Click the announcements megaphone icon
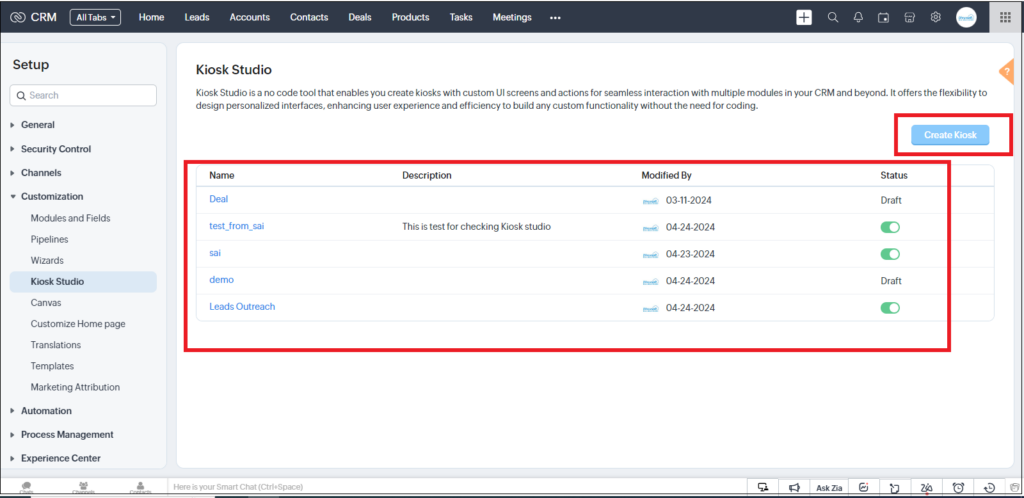This screenshot has width=1024, height=498. click(x=794, y=487)
